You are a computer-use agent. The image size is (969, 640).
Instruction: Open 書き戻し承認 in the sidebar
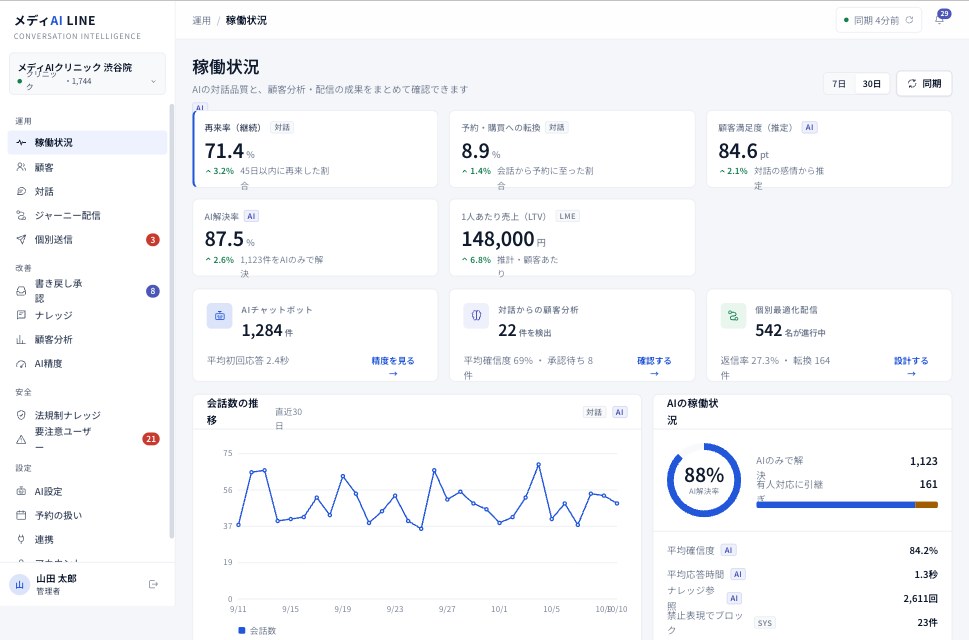tap(87, 291)
